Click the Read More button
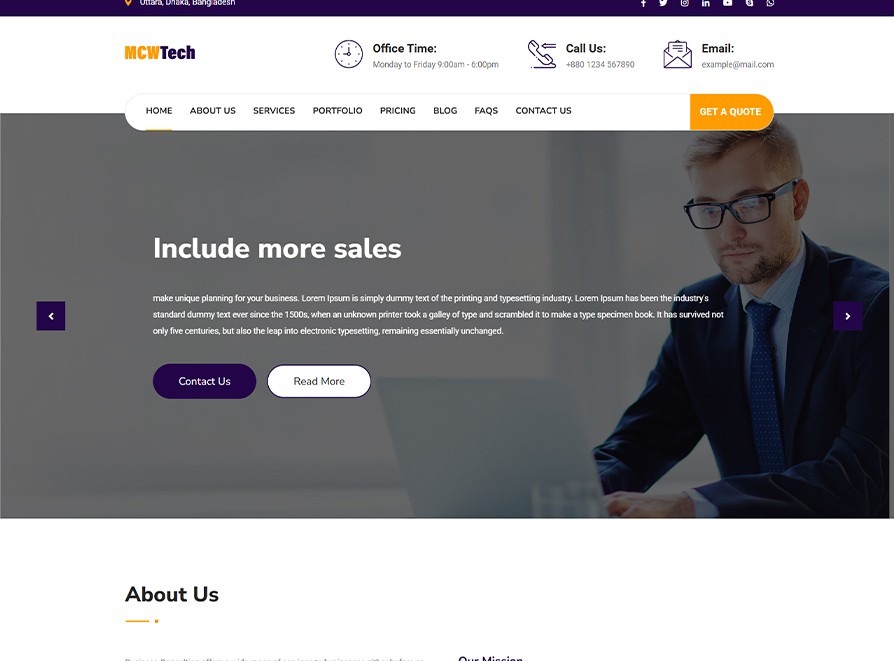The width and height of the screenshot is (894, 661). (319, 381)
